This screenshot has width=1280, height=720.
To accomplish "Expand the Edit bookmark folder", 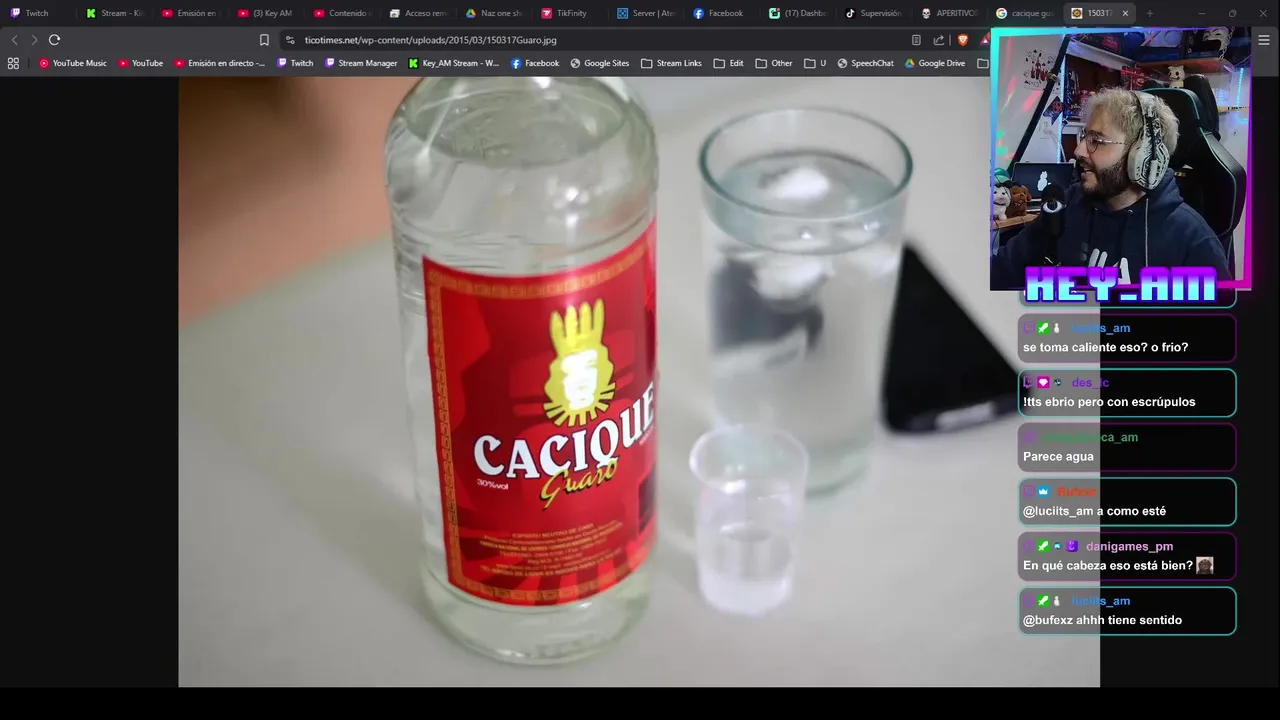I will point(728,63).
